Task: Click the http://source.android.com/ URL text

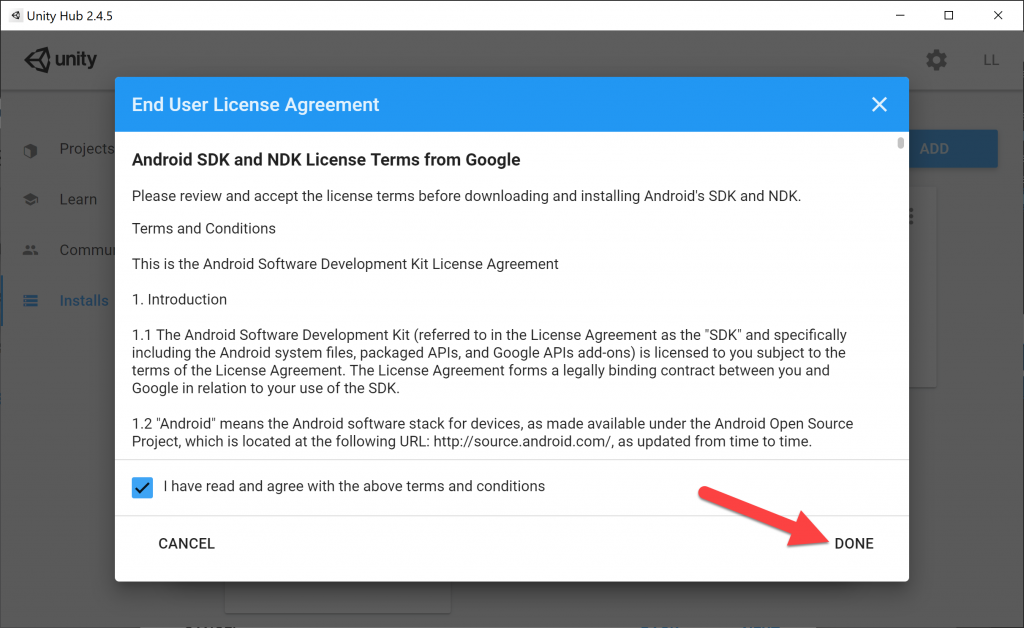Action: pyautogui.click(x=522, y=441)
